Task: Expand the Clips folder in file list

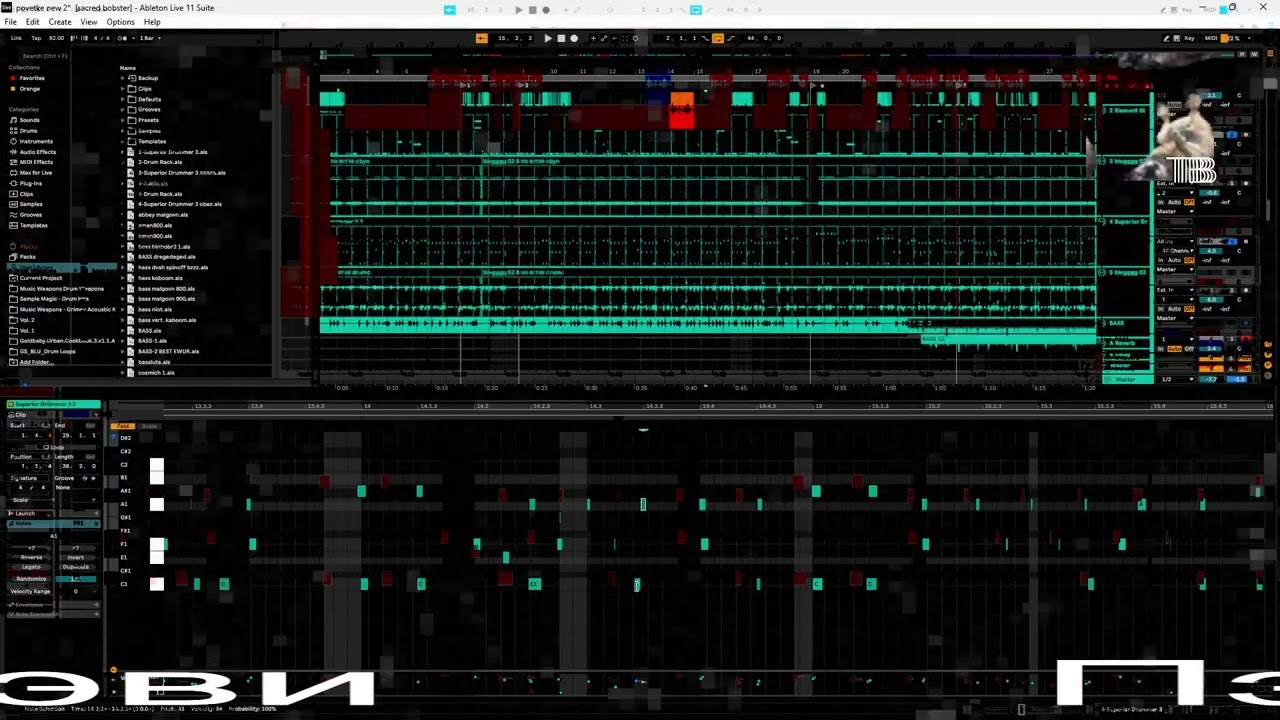Action: pyautogui.click(x=124, y=89)
